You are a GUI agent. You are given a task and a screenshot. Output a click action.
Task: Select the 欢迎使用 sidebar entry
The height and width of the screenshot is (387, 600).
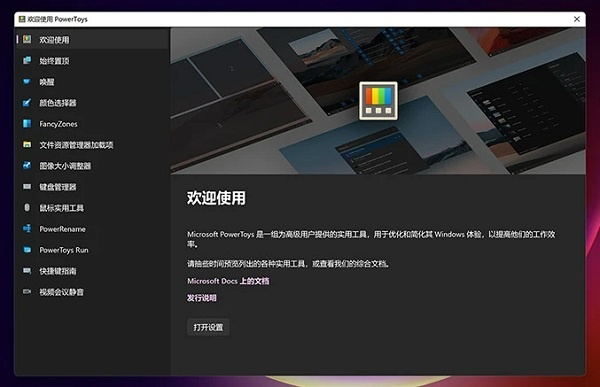coord(92,39)
